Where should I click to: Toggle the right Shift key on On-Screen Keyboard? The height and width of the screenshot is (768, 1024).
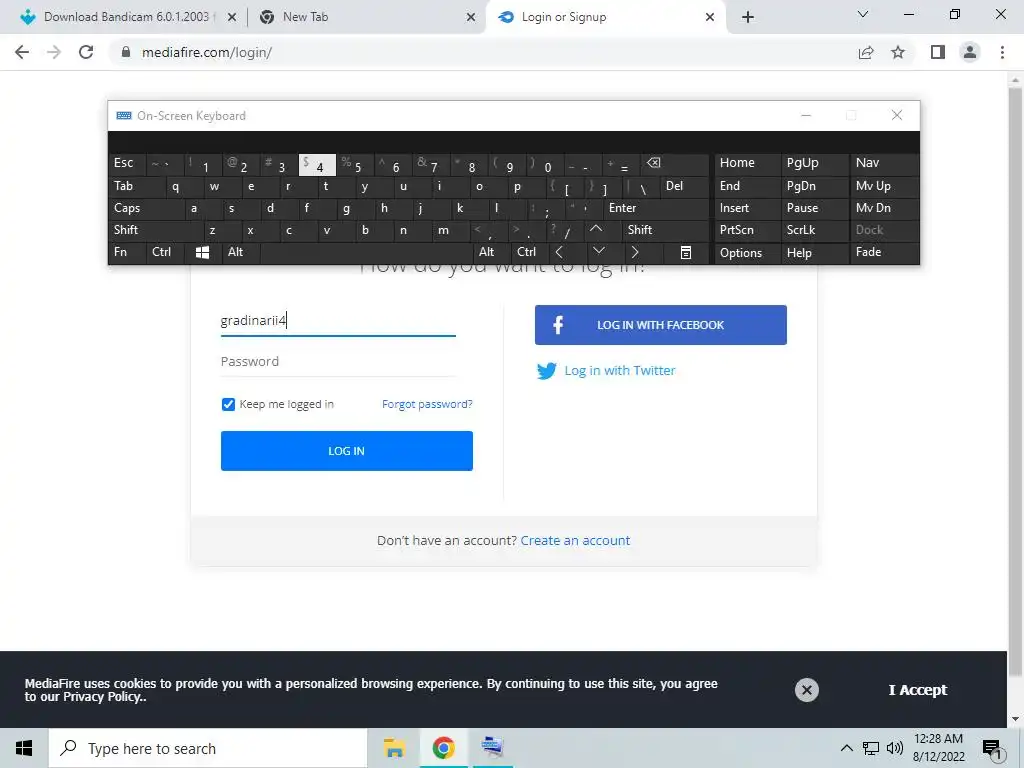(x=665, y=229)
